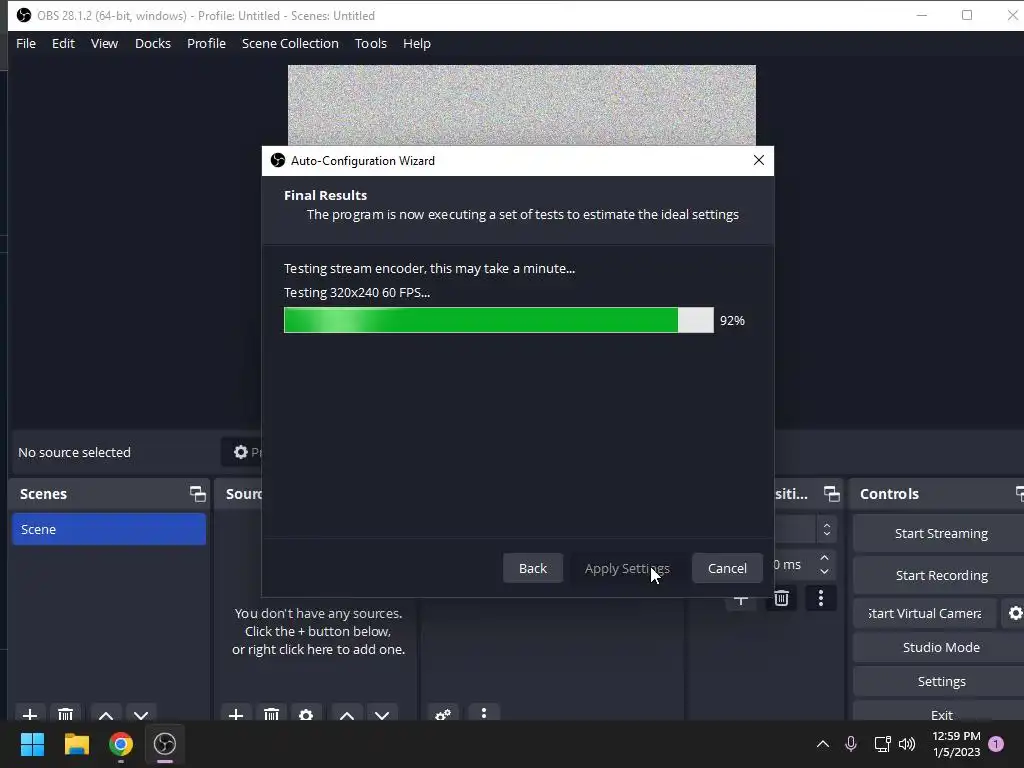Move scene down with arrow
This screenshot has height=768, width=1024.
[141, 714]
